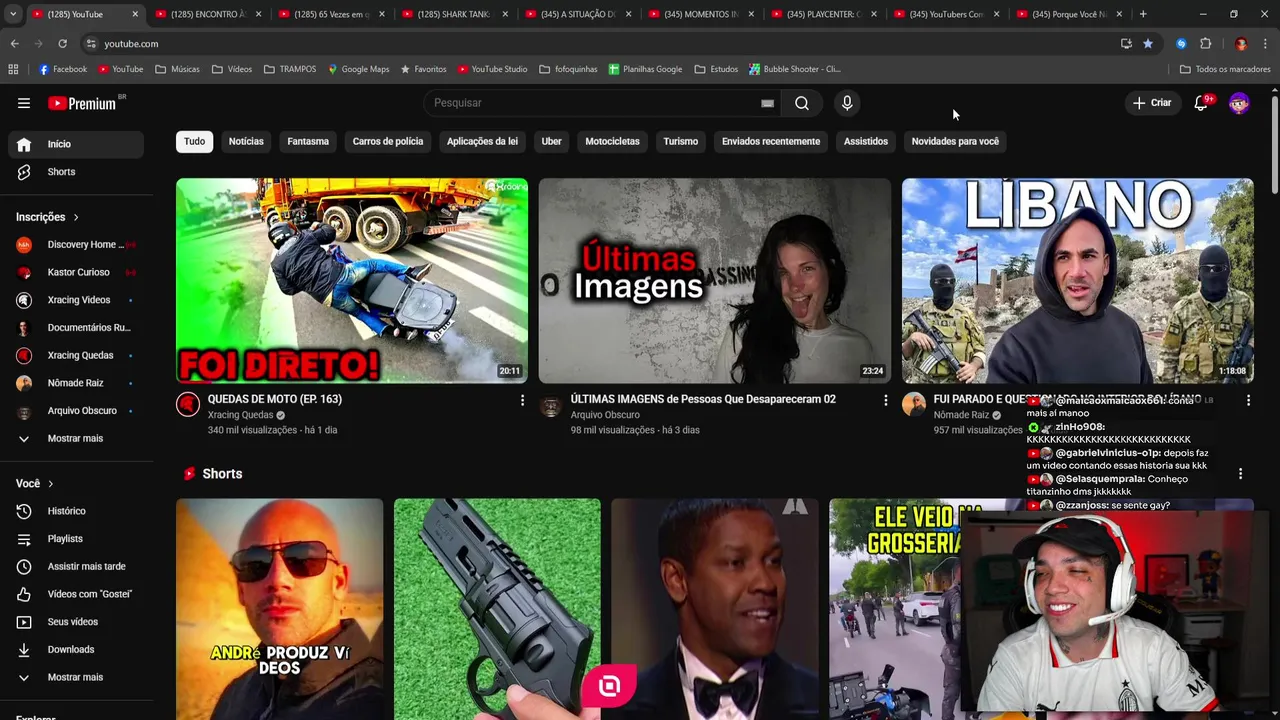Start voice search with microphone icon
The height and width of the screenshot is (720, 1280).
coord(847,103)
